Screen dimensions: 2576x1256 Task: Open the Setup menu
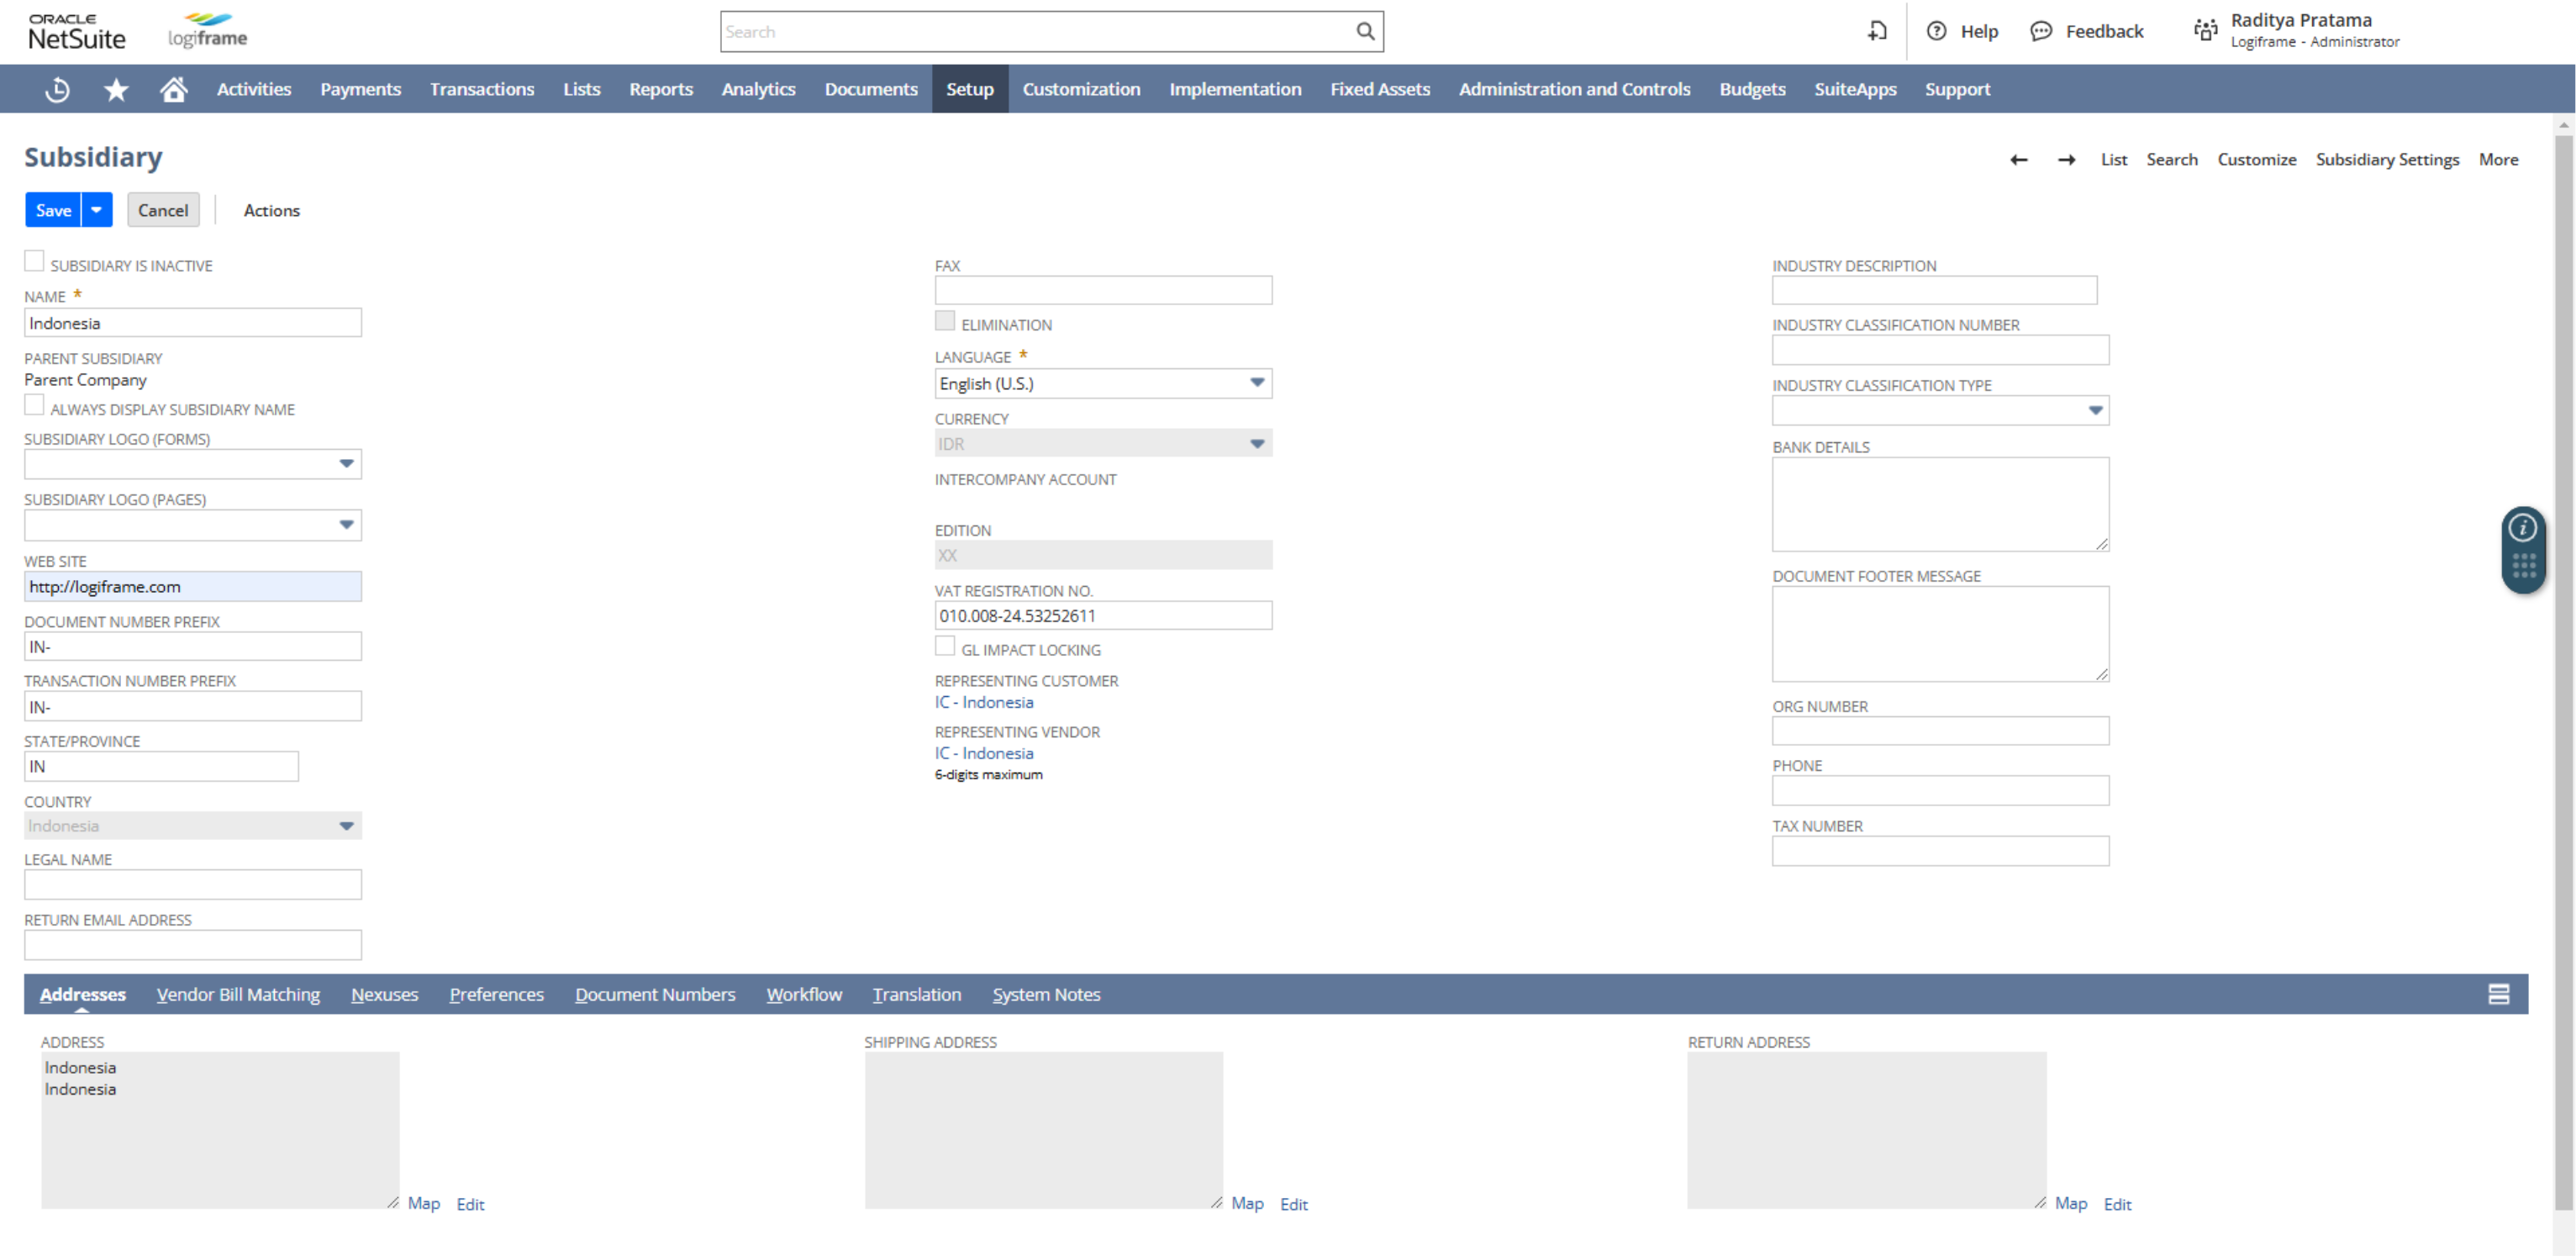coord(971,89)
